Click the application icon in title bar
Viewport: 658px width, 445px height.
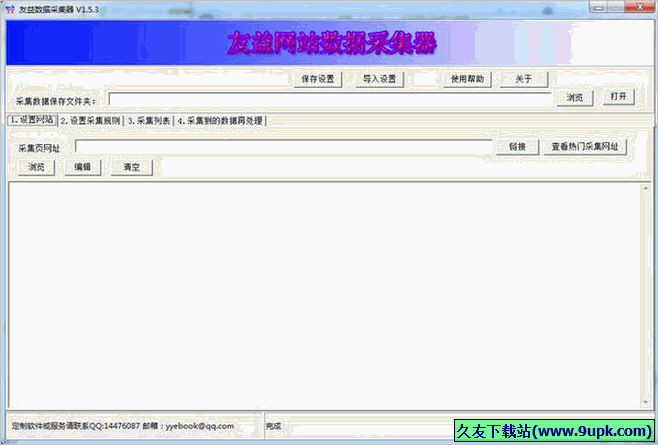(x=10, y=9)
